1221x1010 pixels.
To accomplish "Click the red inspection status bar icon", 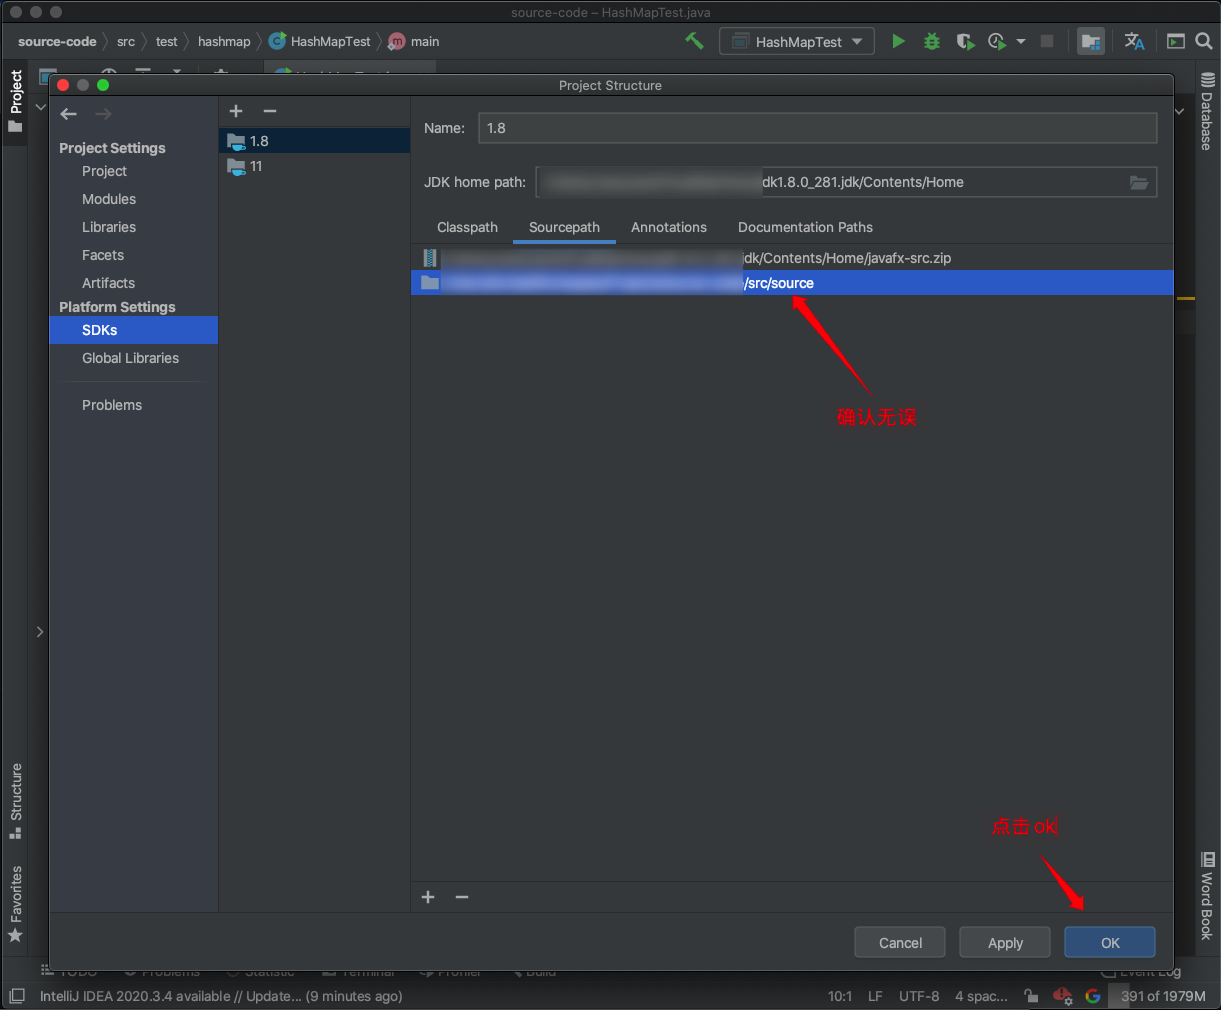I will coord(1062,996).
